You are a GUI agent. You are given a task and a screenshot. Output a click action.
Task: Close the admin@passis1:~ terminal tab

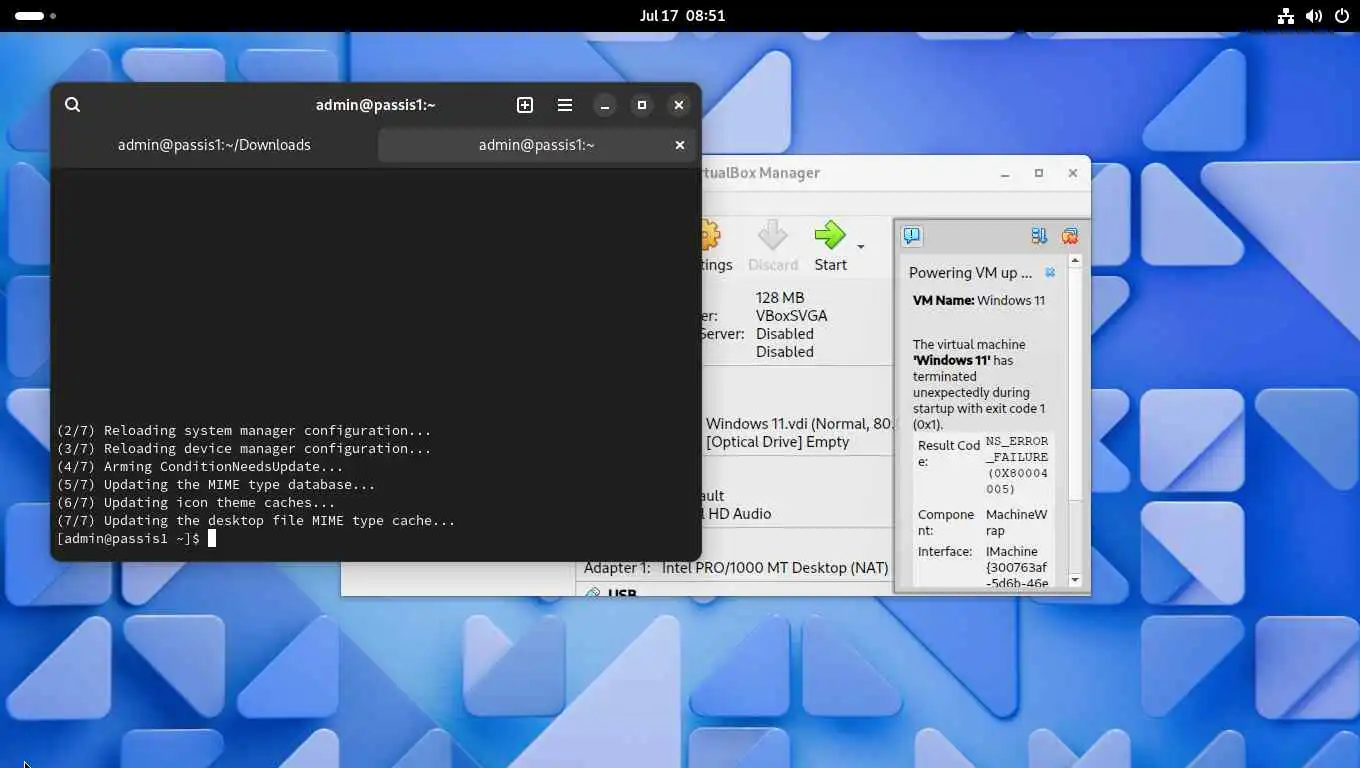680,145
